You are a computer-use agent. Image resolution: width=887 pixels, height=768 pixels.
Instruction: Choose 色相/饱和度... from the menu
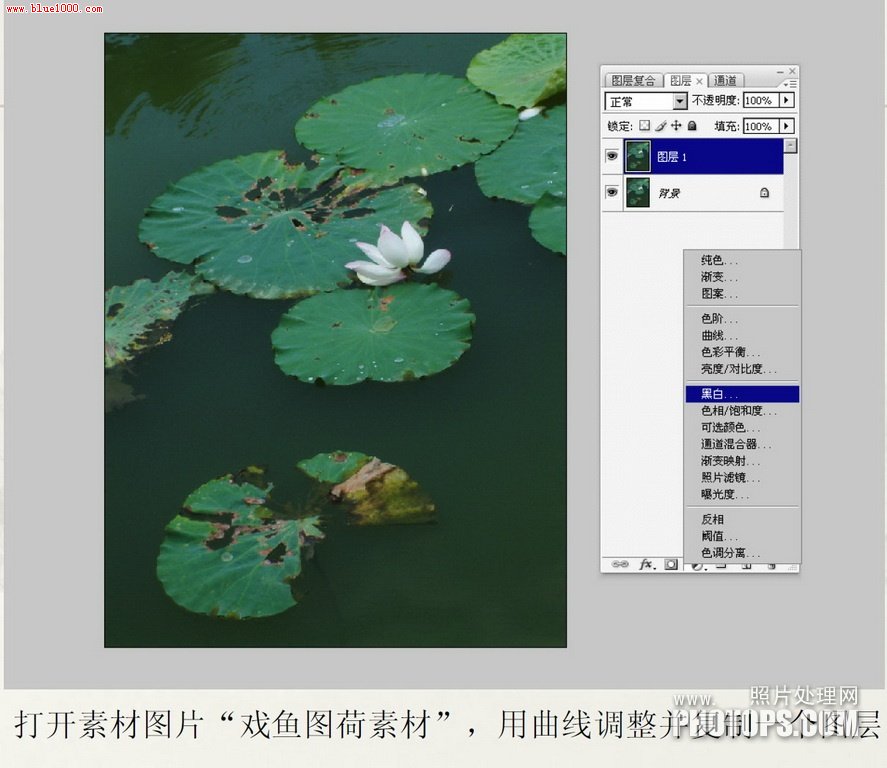coord(742,411)
